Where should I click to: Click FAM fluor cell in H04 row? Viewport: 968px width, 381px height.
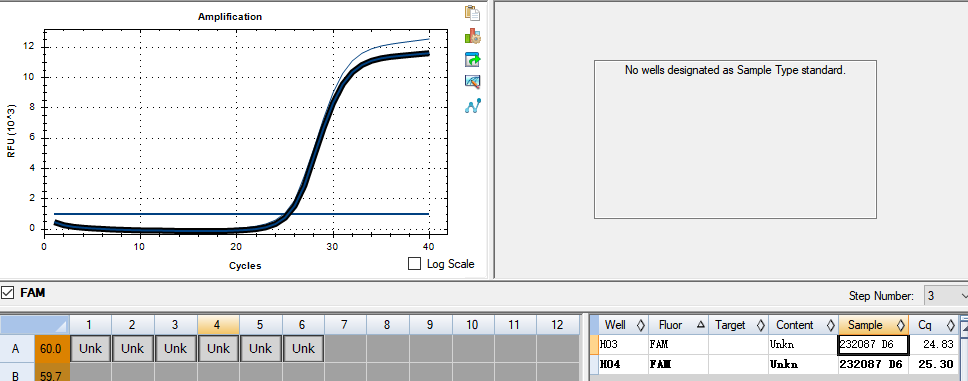pos(678,364)
